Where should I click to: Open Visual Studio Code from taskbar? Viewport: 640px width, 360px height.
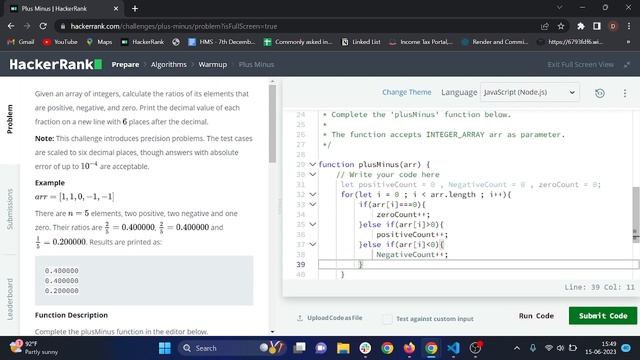click(x=453, y=348)
